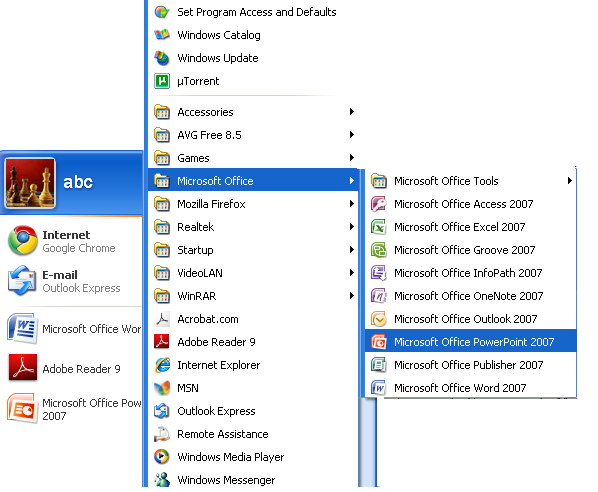Click the abc user name
The width and height of the screenshot is (598, 492).
point(78,182)
